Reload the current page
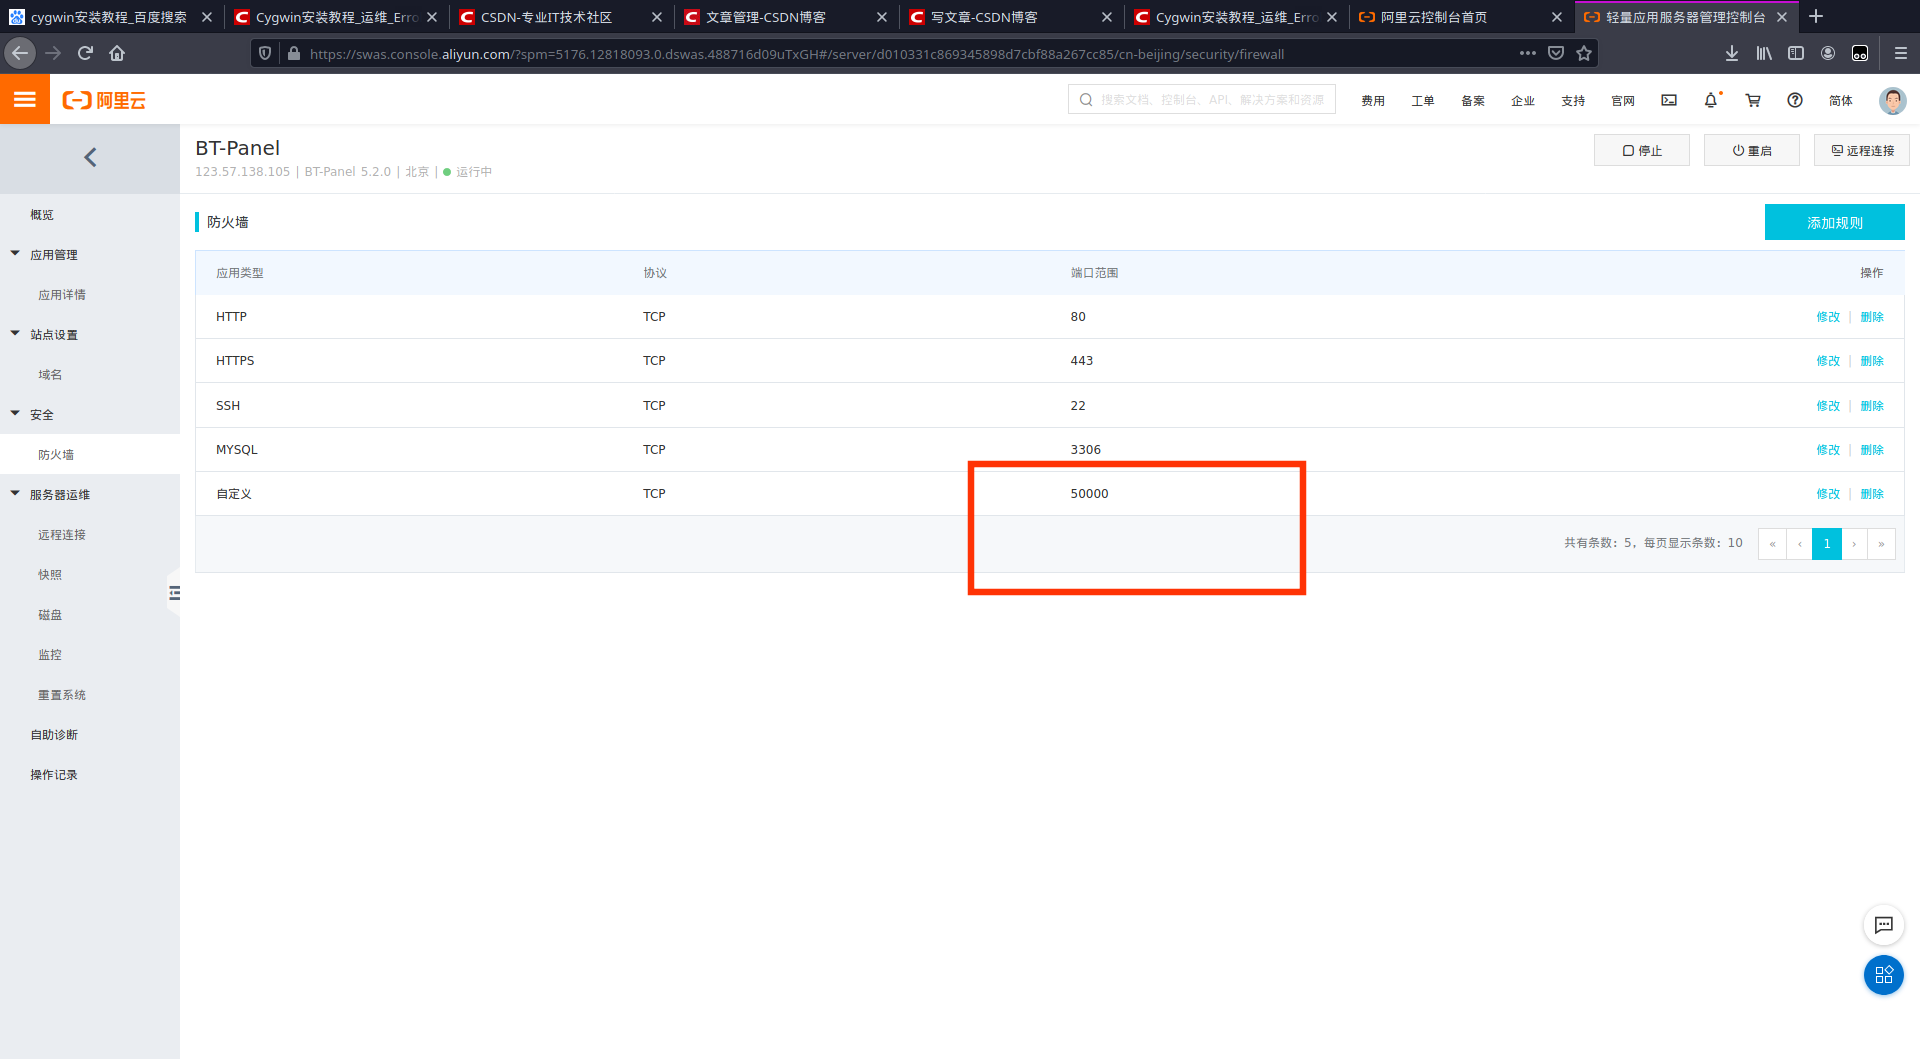Viewport: 1920px width, 1059px height. (x=85, y=53)
